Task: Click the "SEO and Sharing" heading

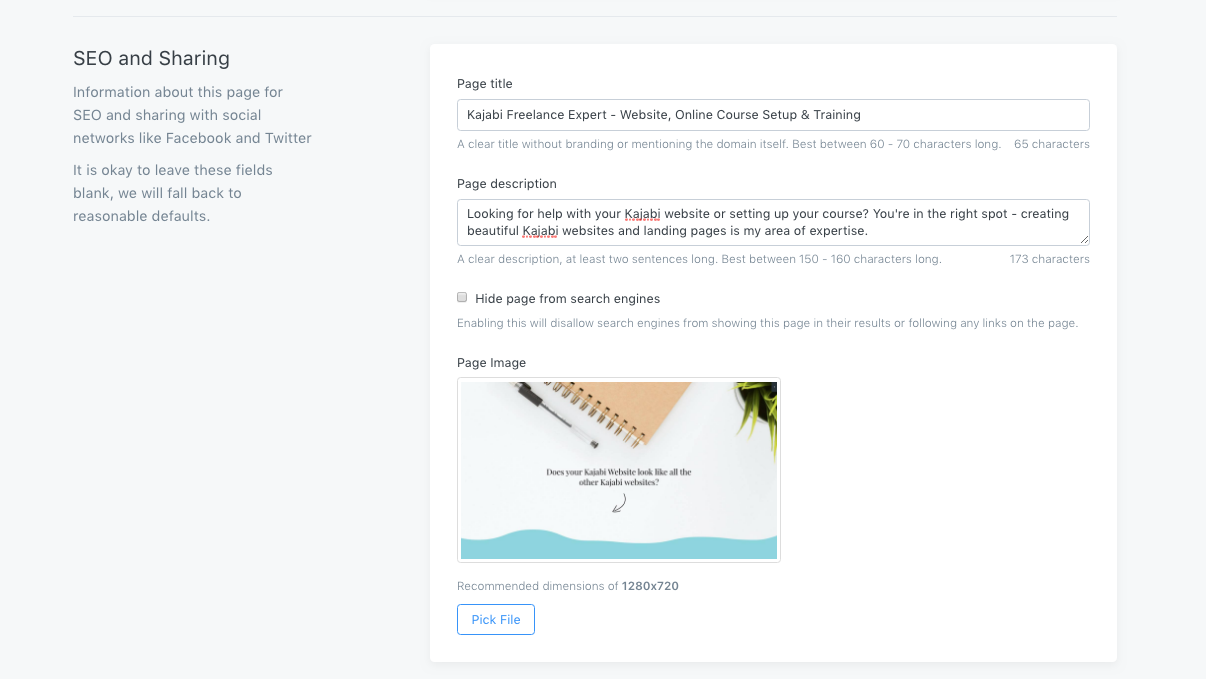Action: 151,58
